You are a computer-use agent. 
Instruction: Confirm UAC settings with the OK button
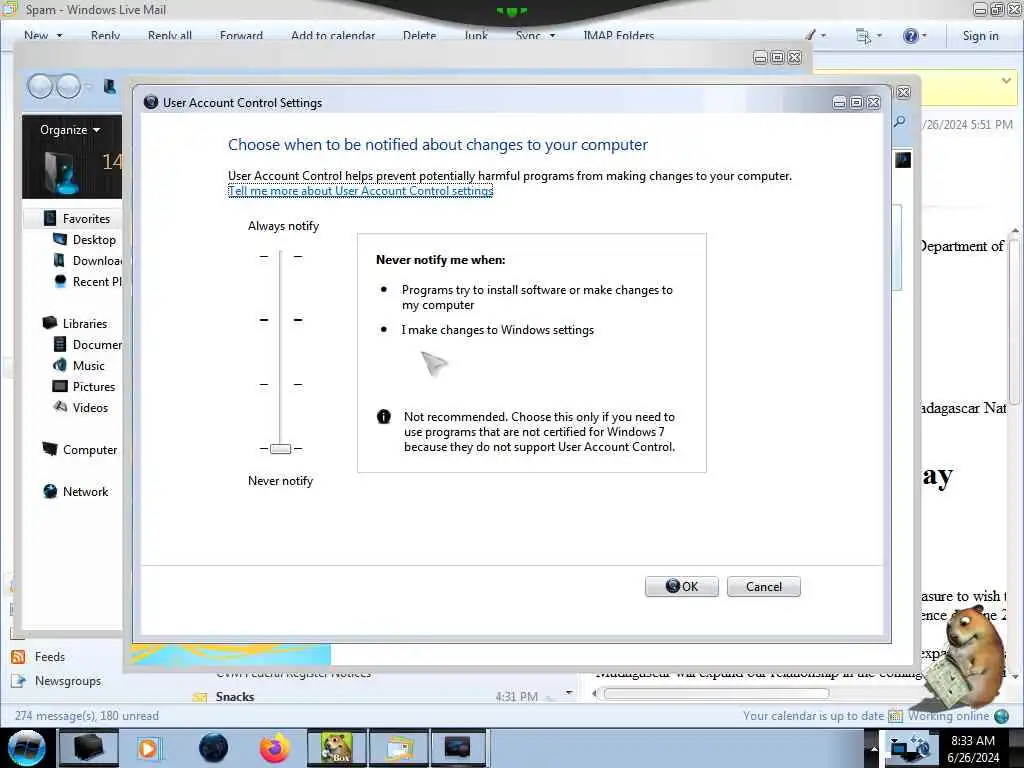point(681,586)
